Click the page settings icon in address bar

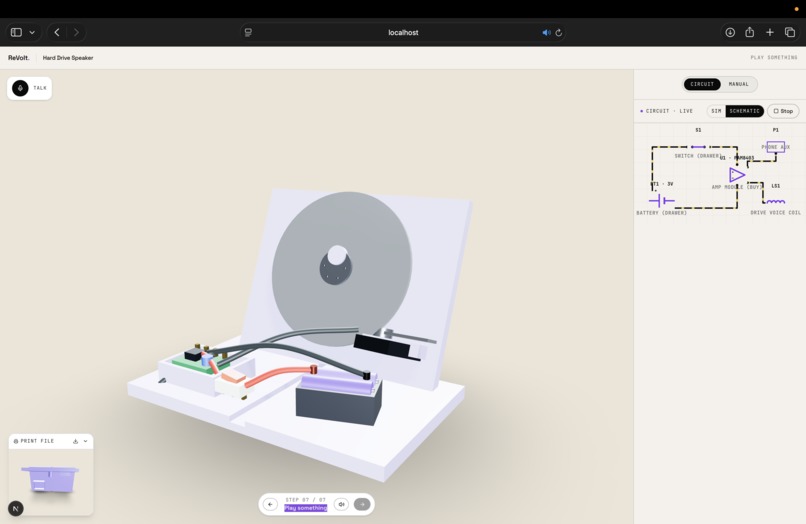[x=248, y=32]
